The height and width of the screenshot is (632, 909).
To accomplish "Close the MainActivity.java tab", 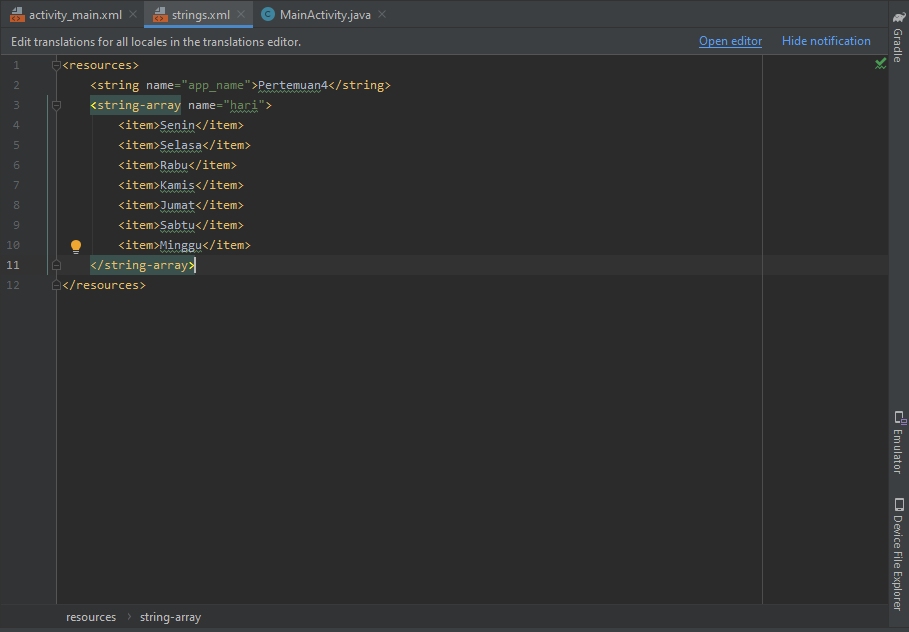I will (x=382, y=14).
